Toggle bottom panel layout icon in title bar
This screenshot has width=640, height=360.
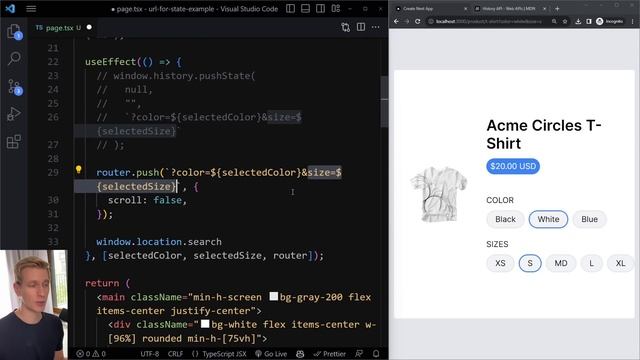pos(305,9)
